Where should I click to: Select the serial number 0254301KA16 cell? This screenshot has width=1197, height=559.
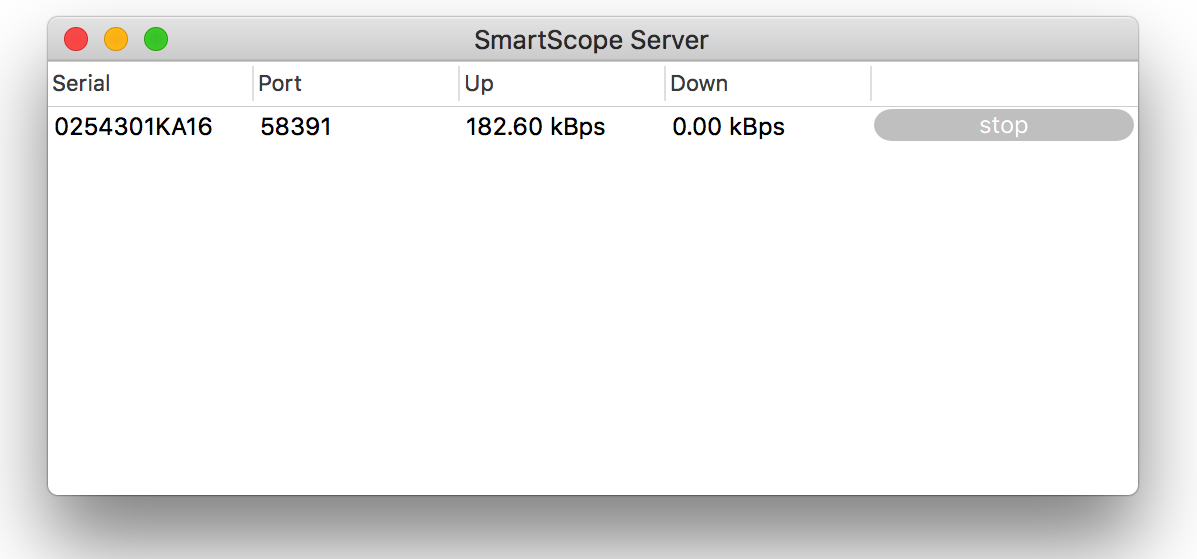point(133,127)
